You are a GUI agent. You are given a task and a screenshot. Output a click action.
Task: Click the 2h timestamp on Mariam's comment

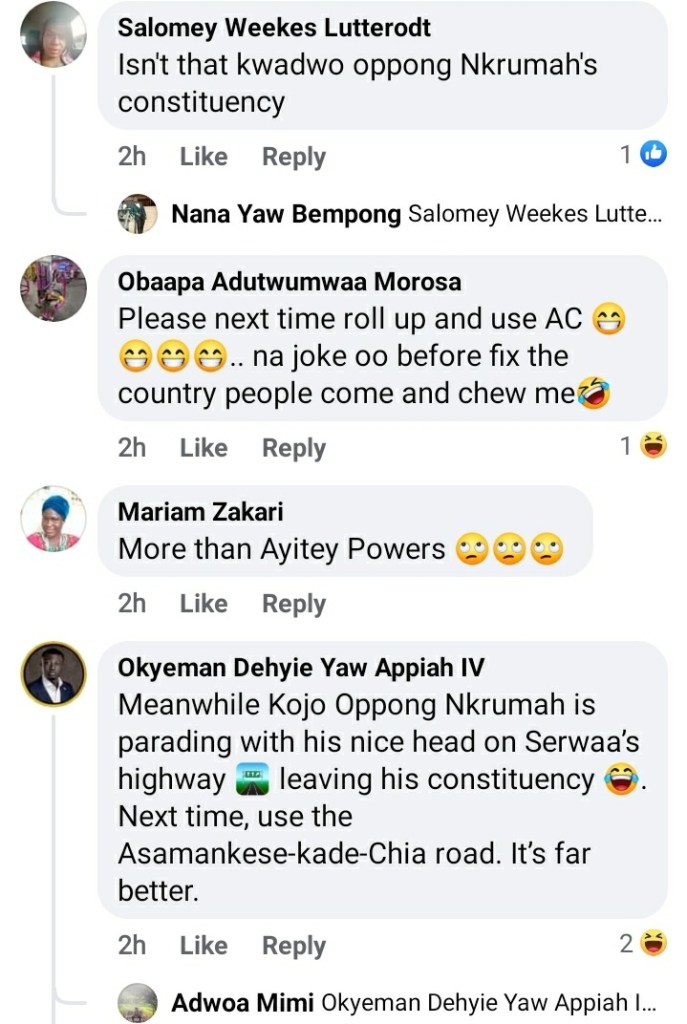tap(131, 603)
